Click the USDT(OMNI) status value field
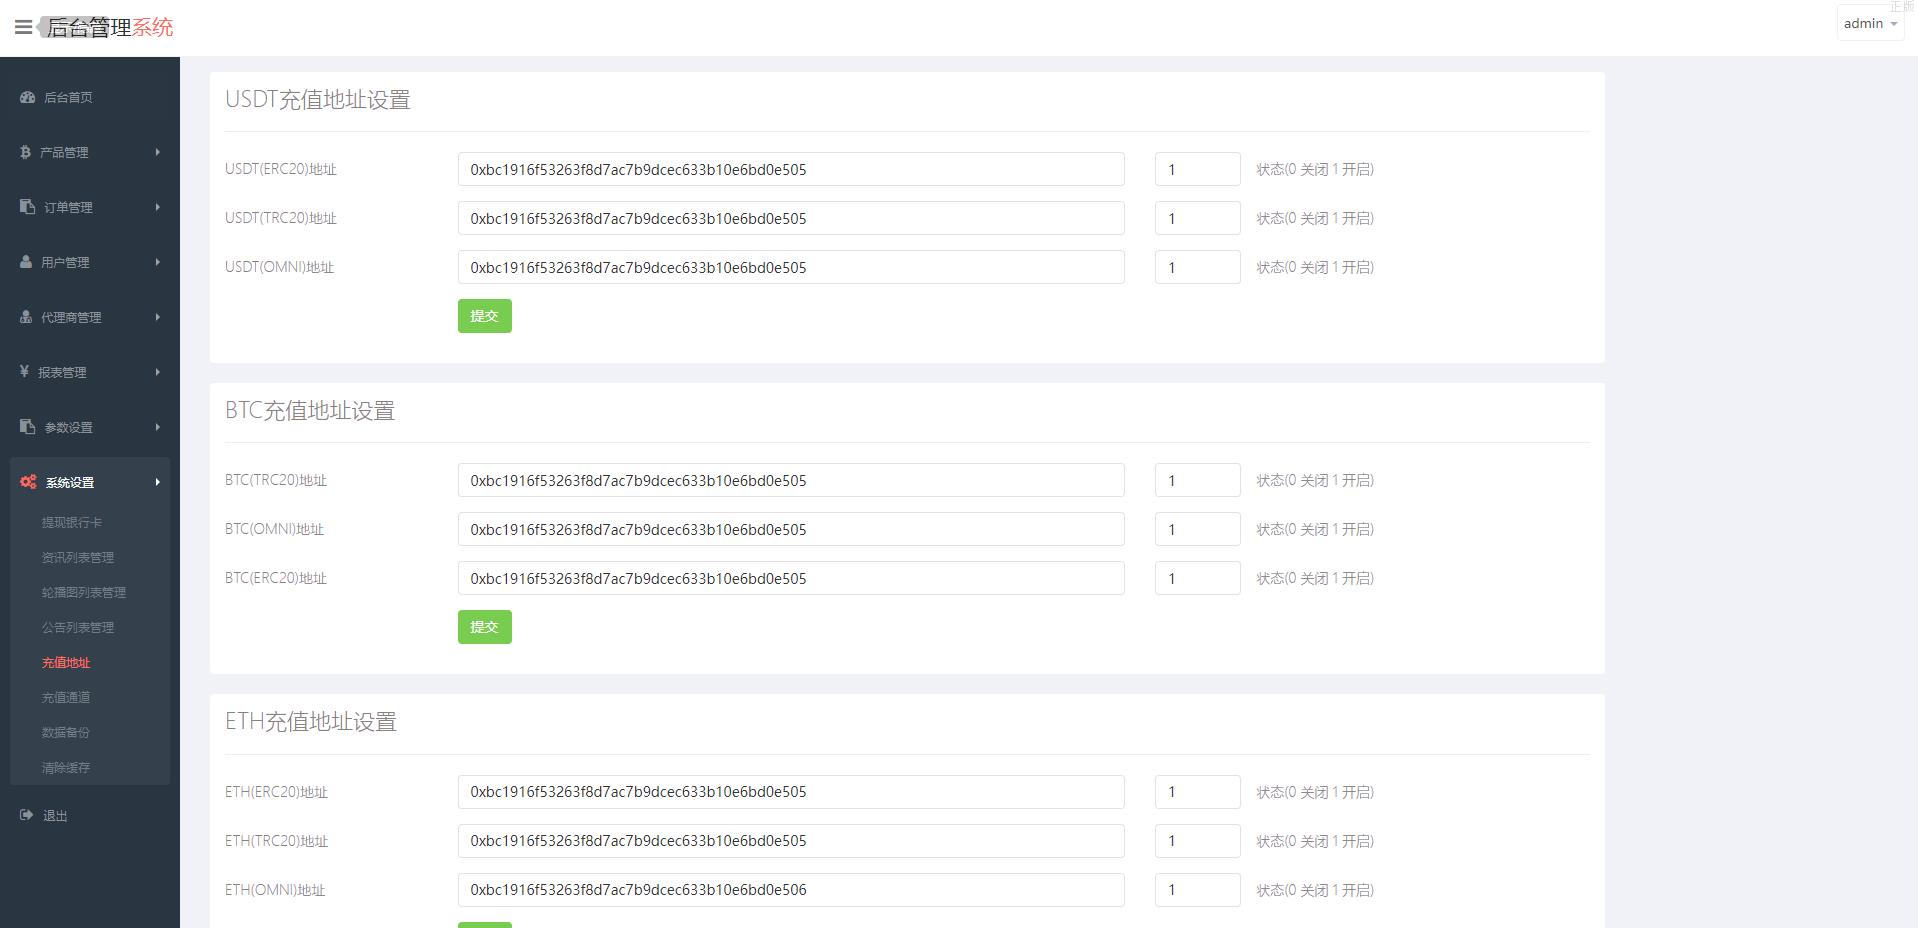Screen dimensions: 1918x928 [1198, 267]
